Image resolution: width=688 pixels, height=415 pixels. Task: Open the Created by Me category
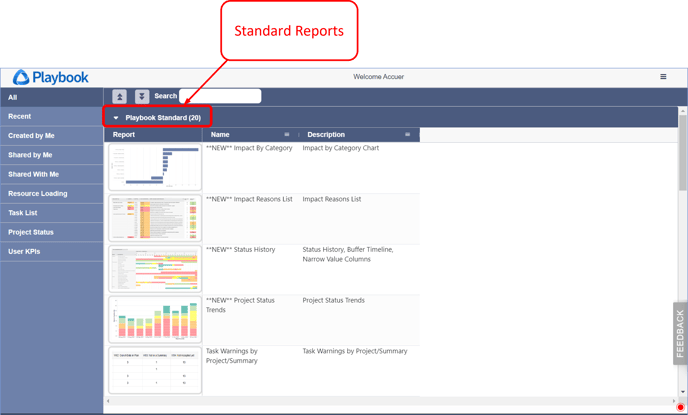[52, 136]
